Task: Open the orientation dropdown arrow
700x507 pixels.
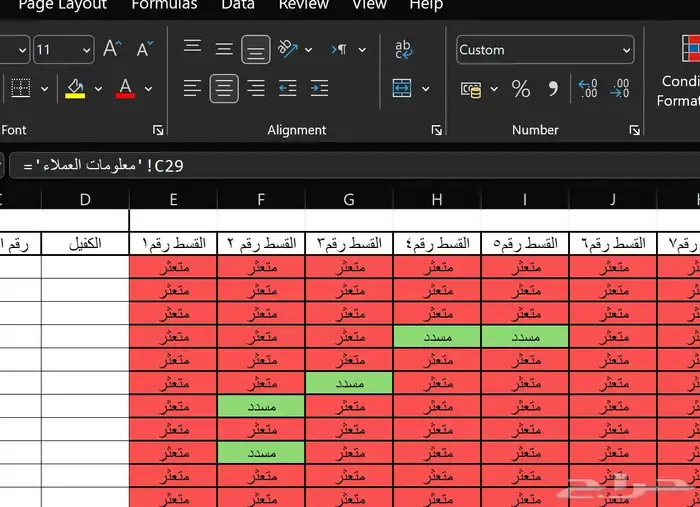Action: click(308, 50)
